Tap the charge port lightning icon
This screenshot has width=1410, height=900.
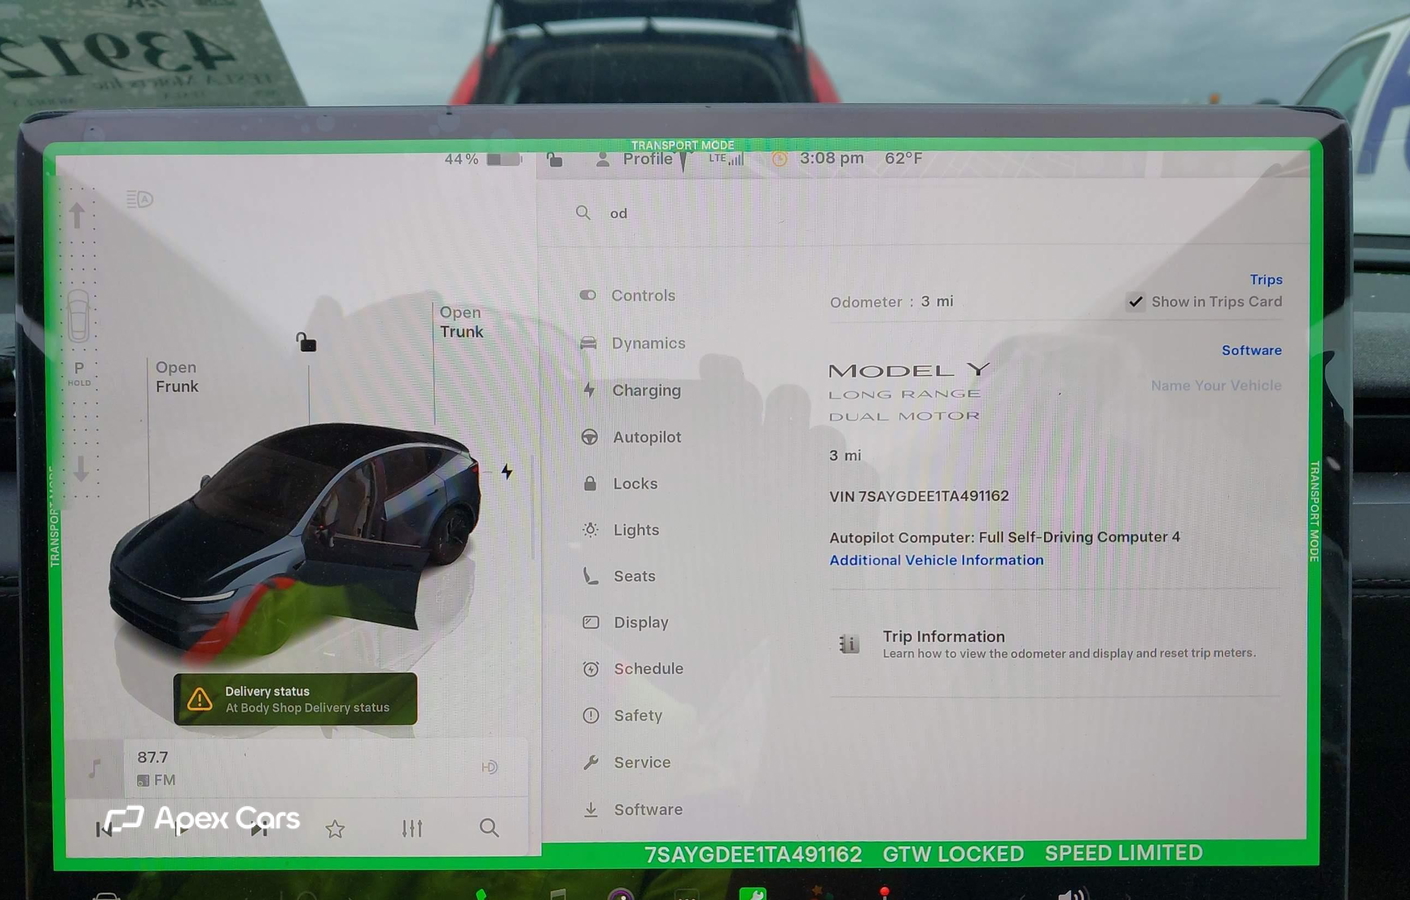click(x=507, y=471)
